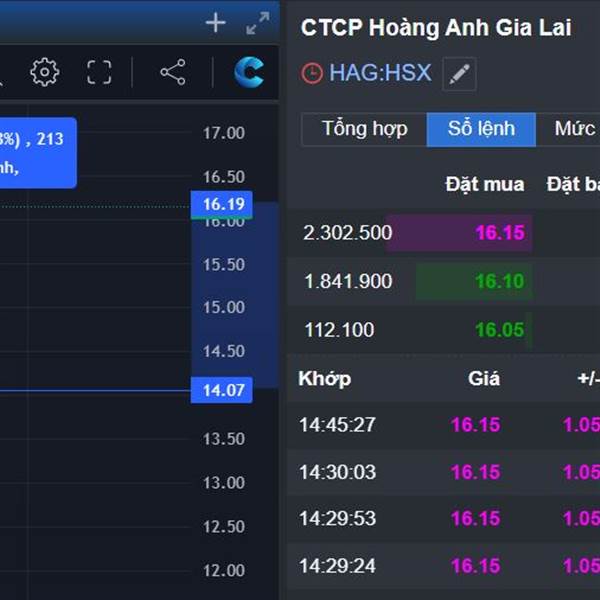Select trade row at 14:29:53
Screen dimensions: 600x600
click(444, 518)
